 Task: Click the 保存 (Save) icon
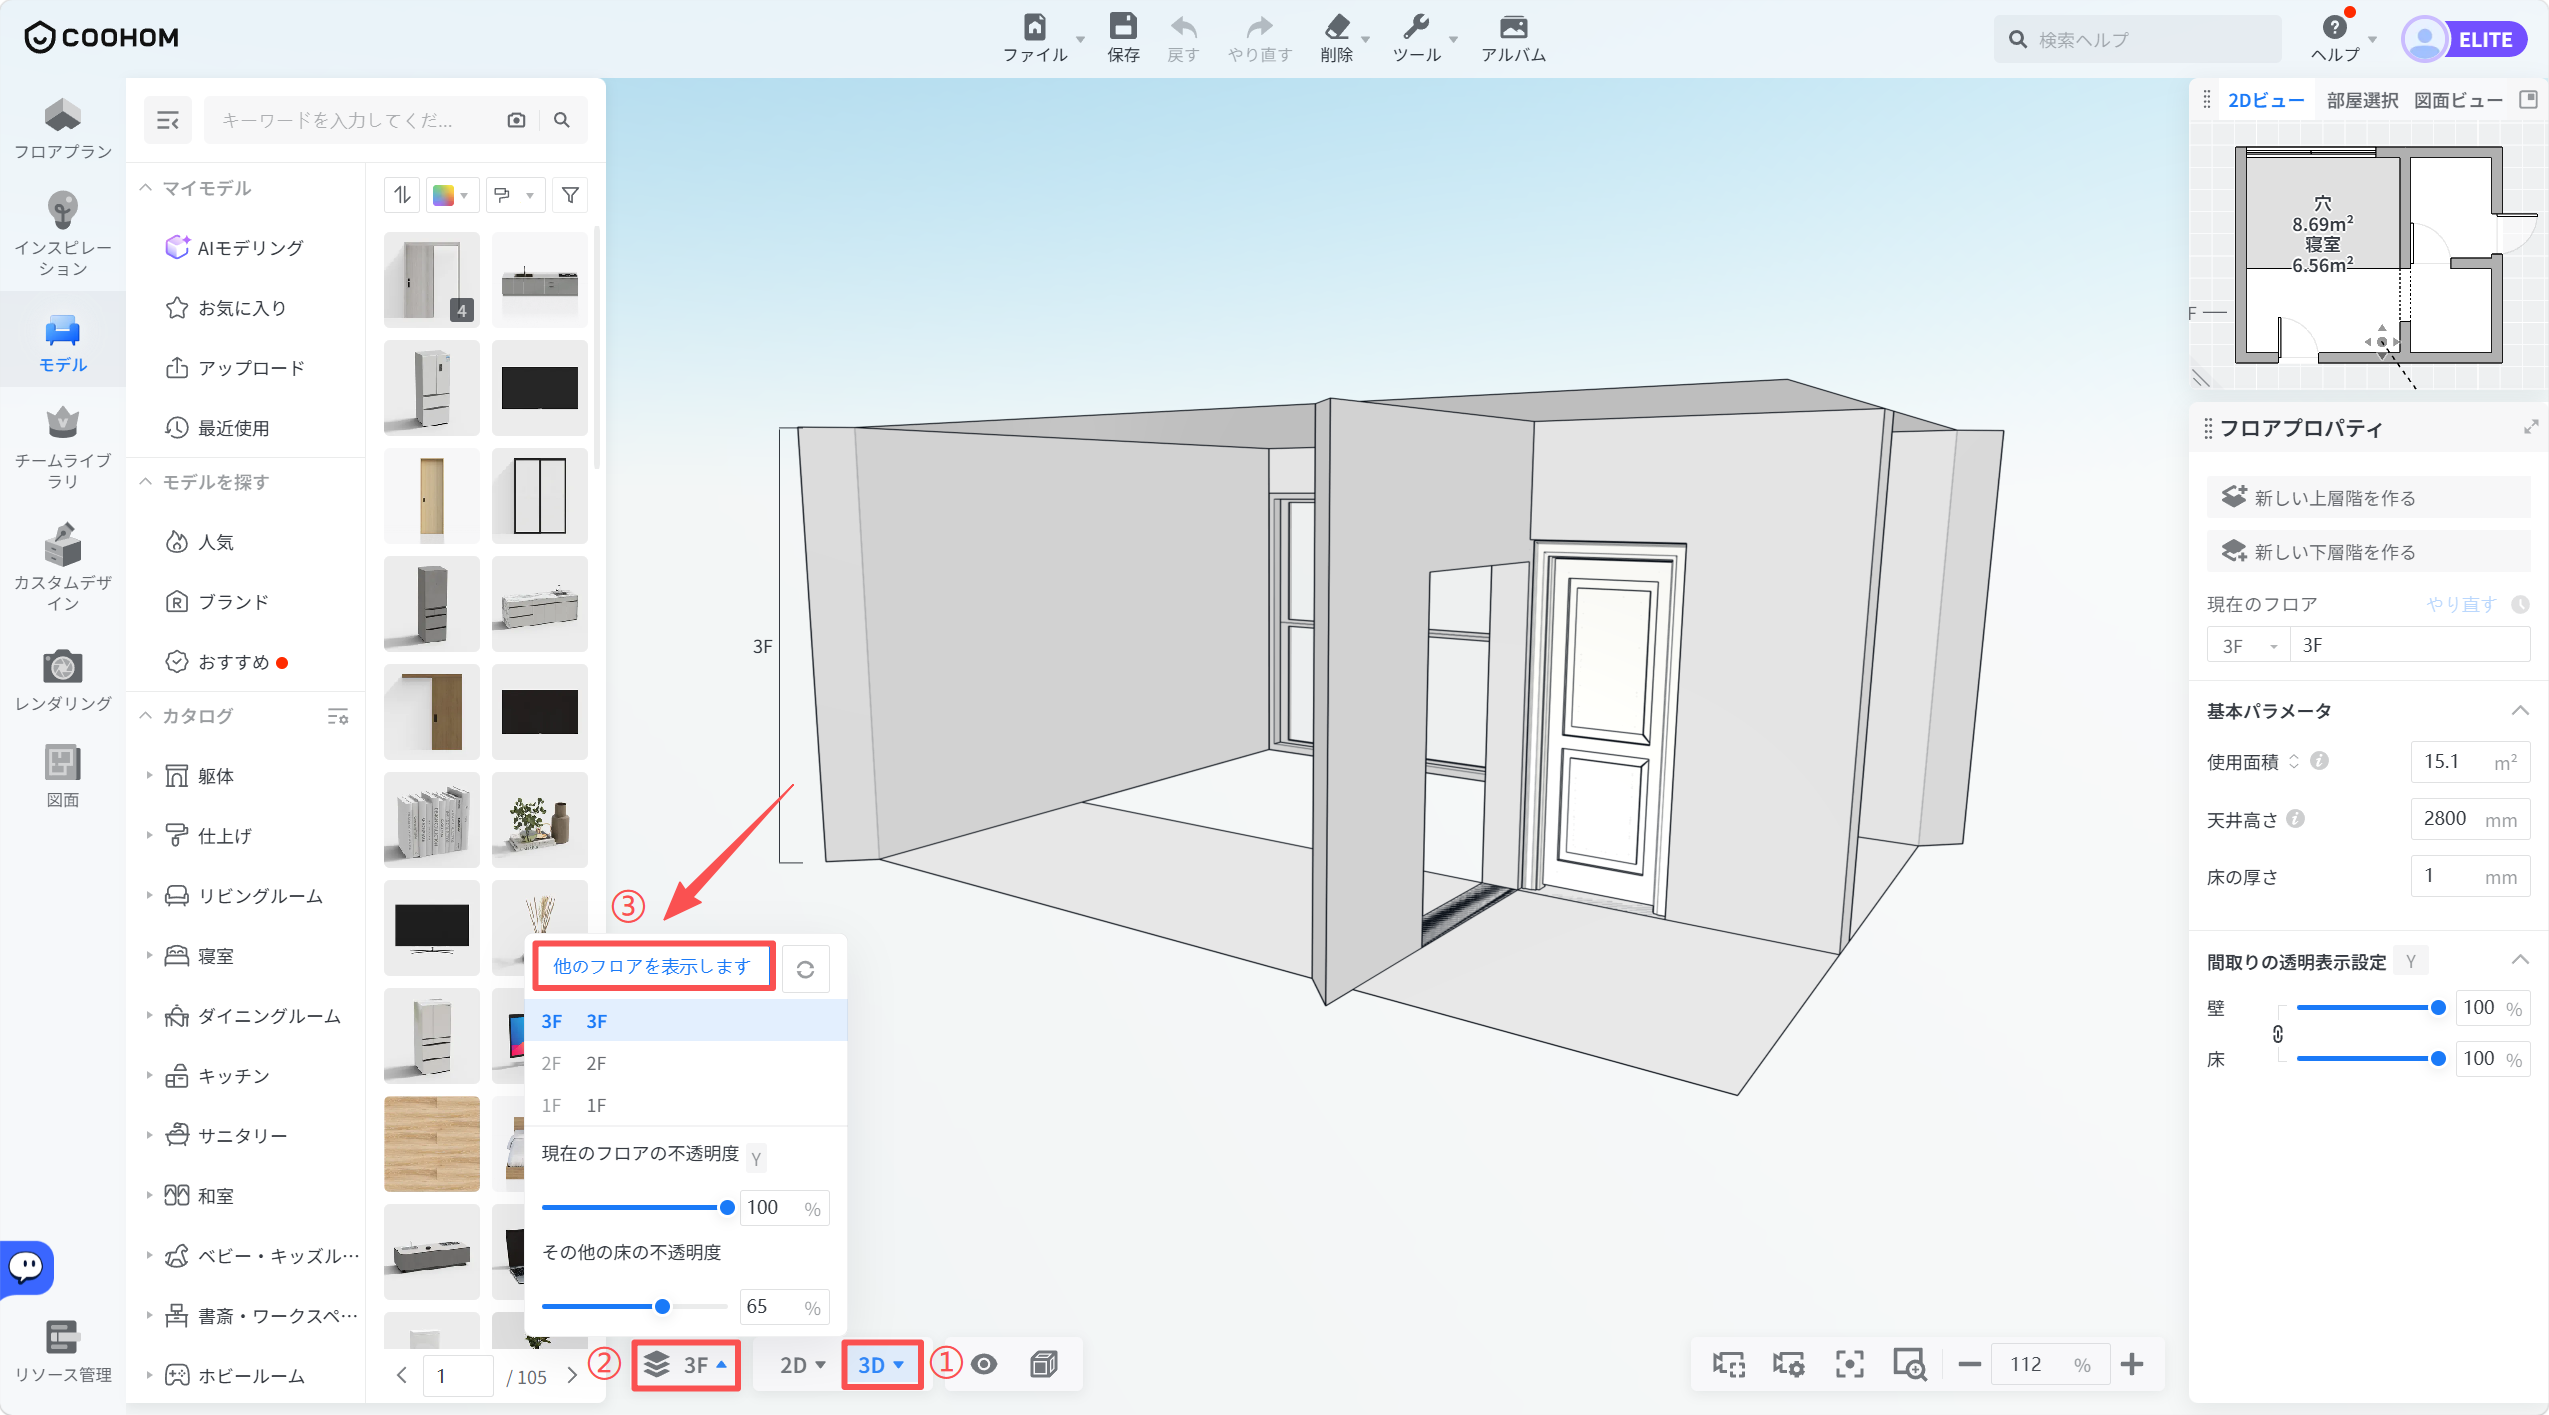[1123, 27]
